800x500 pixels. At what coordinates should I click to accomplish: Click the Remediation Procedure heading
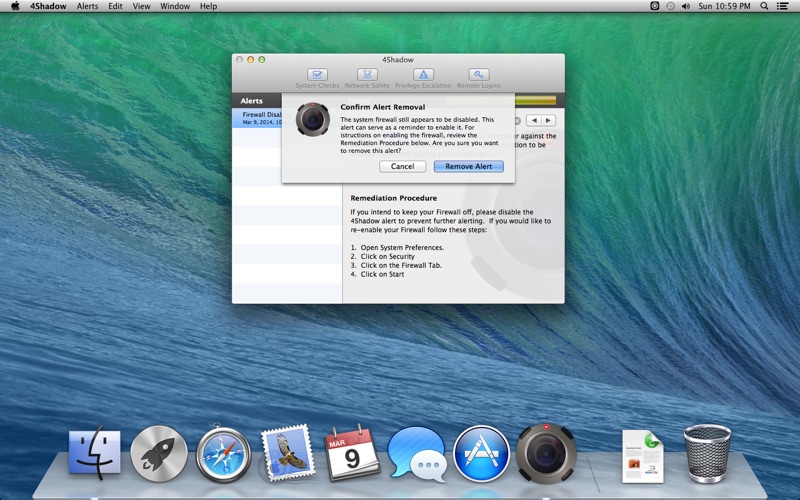393,198
